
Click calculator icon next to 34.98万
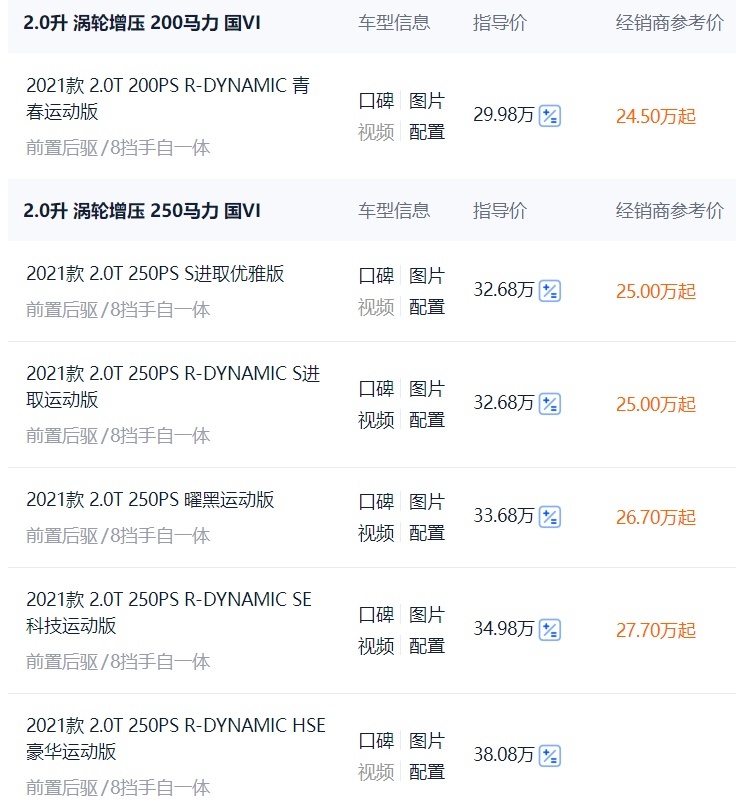549,630
